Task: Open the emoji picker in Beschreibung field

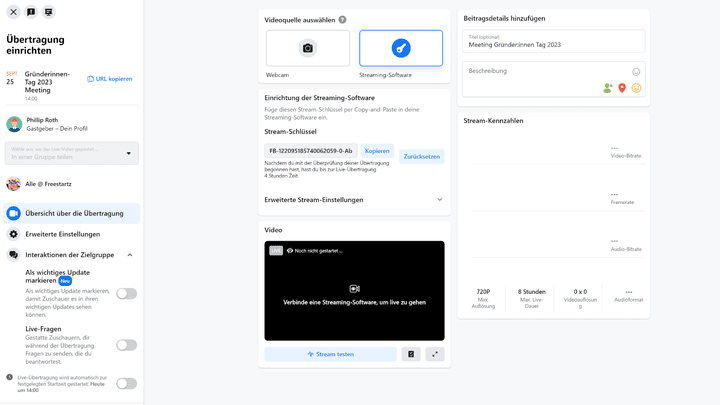Action: pyautogui.click(x=636, y=72)
